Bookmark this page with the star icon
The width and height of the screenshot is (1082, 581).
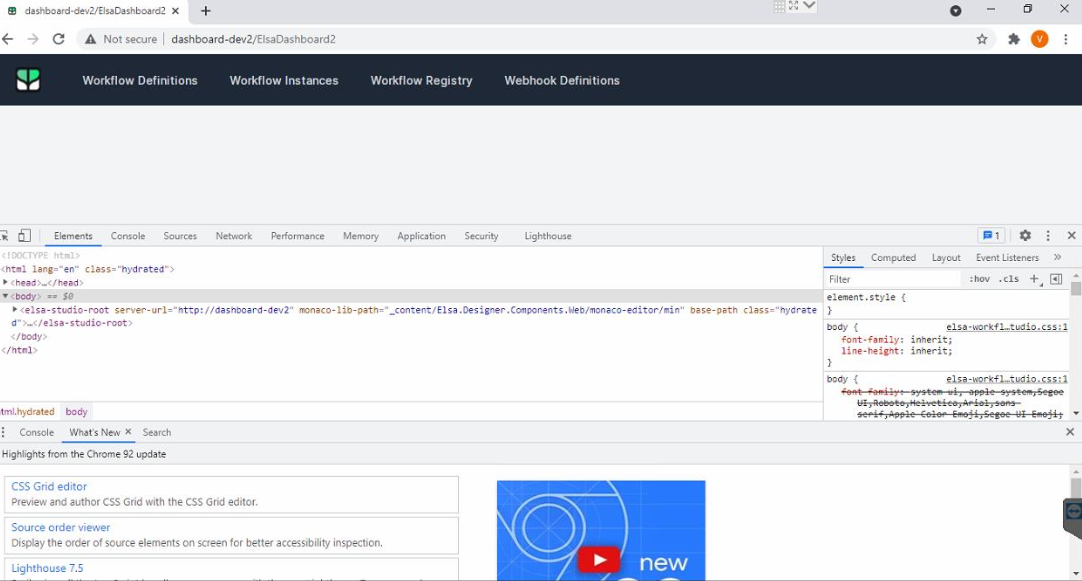[982, 39]
